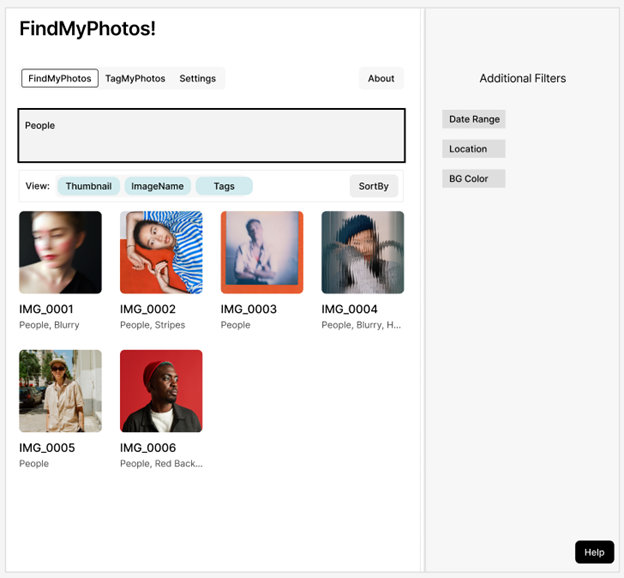Click the Help button
624x578 pixels.
tap(594, 552)
